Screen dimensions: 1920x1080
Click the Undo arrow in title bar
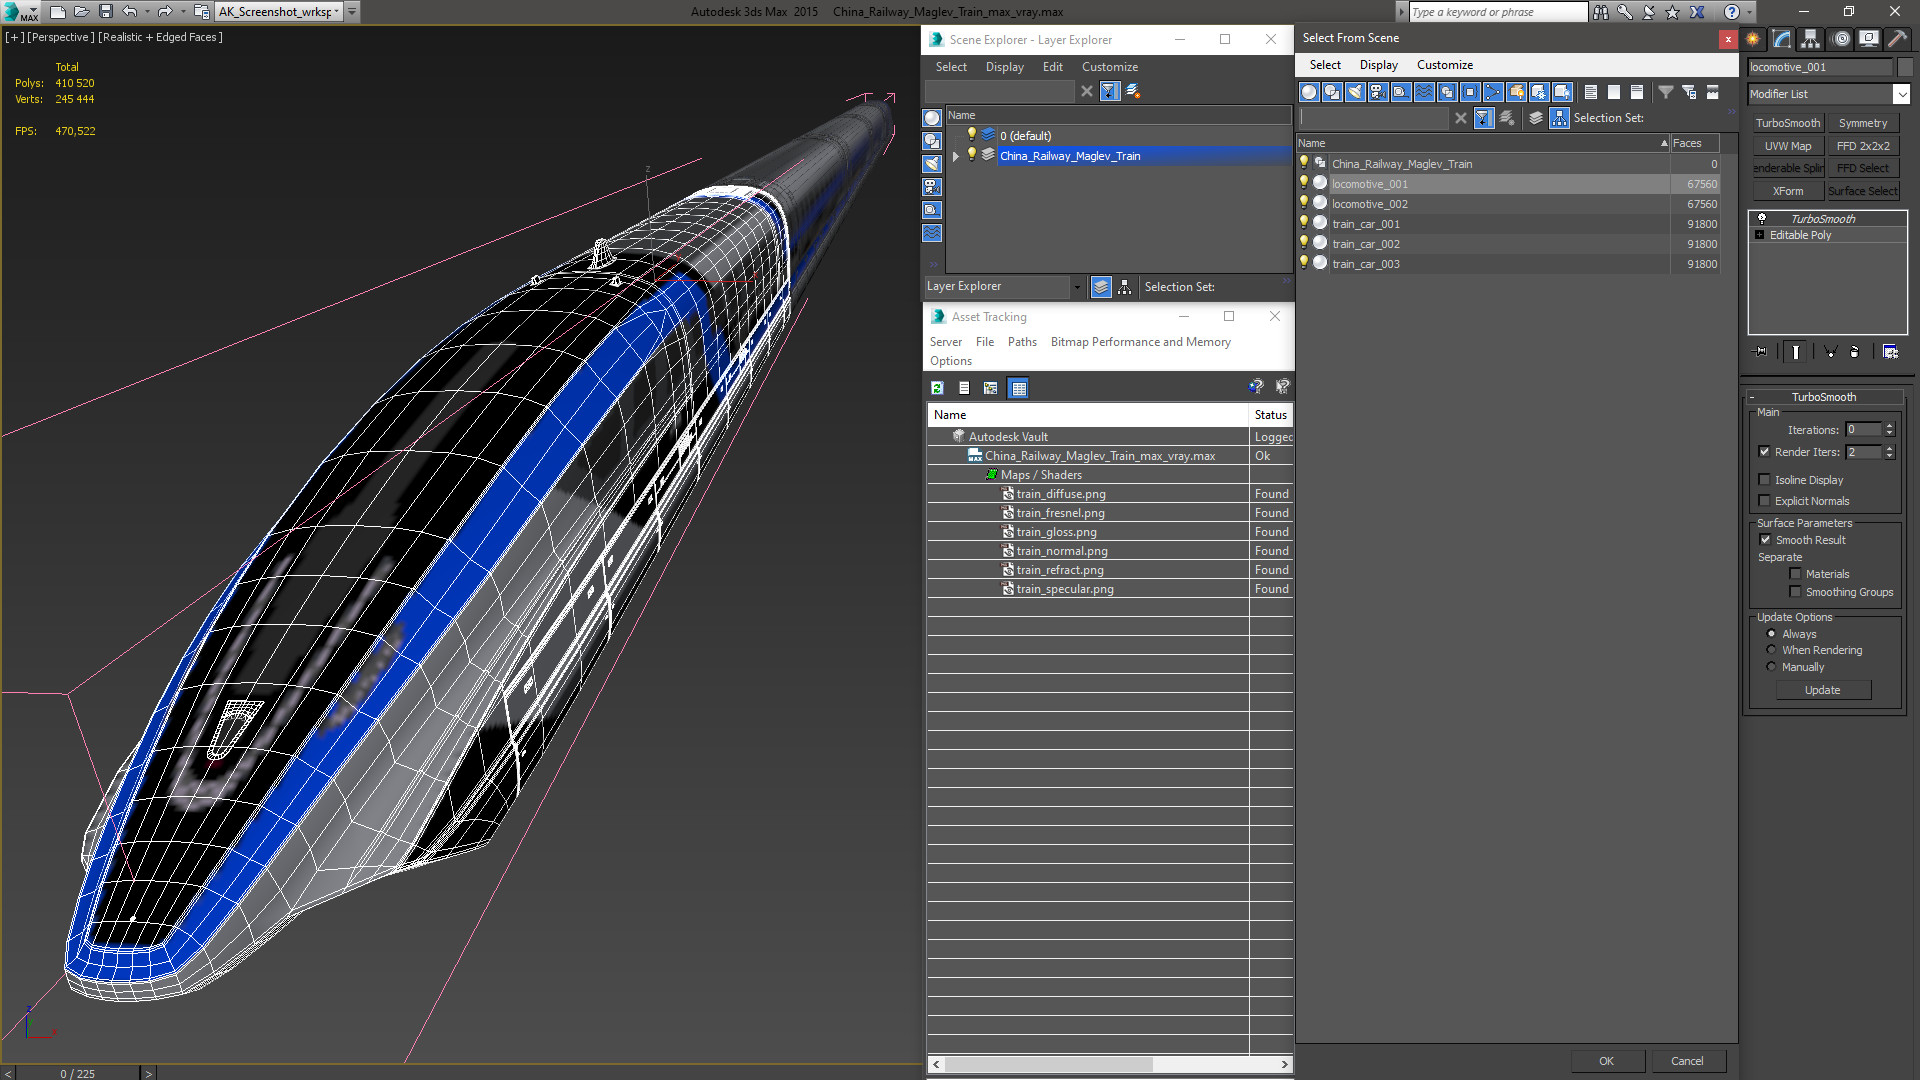click(129, 12)
